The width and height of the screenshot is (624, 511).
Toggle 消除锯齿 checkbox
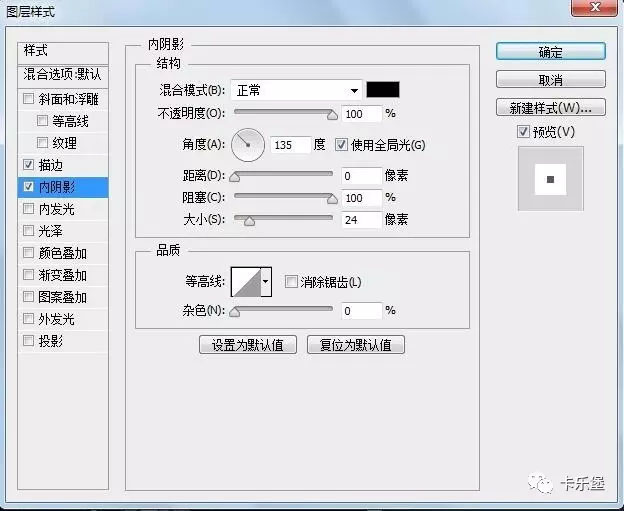pos(291,282)
